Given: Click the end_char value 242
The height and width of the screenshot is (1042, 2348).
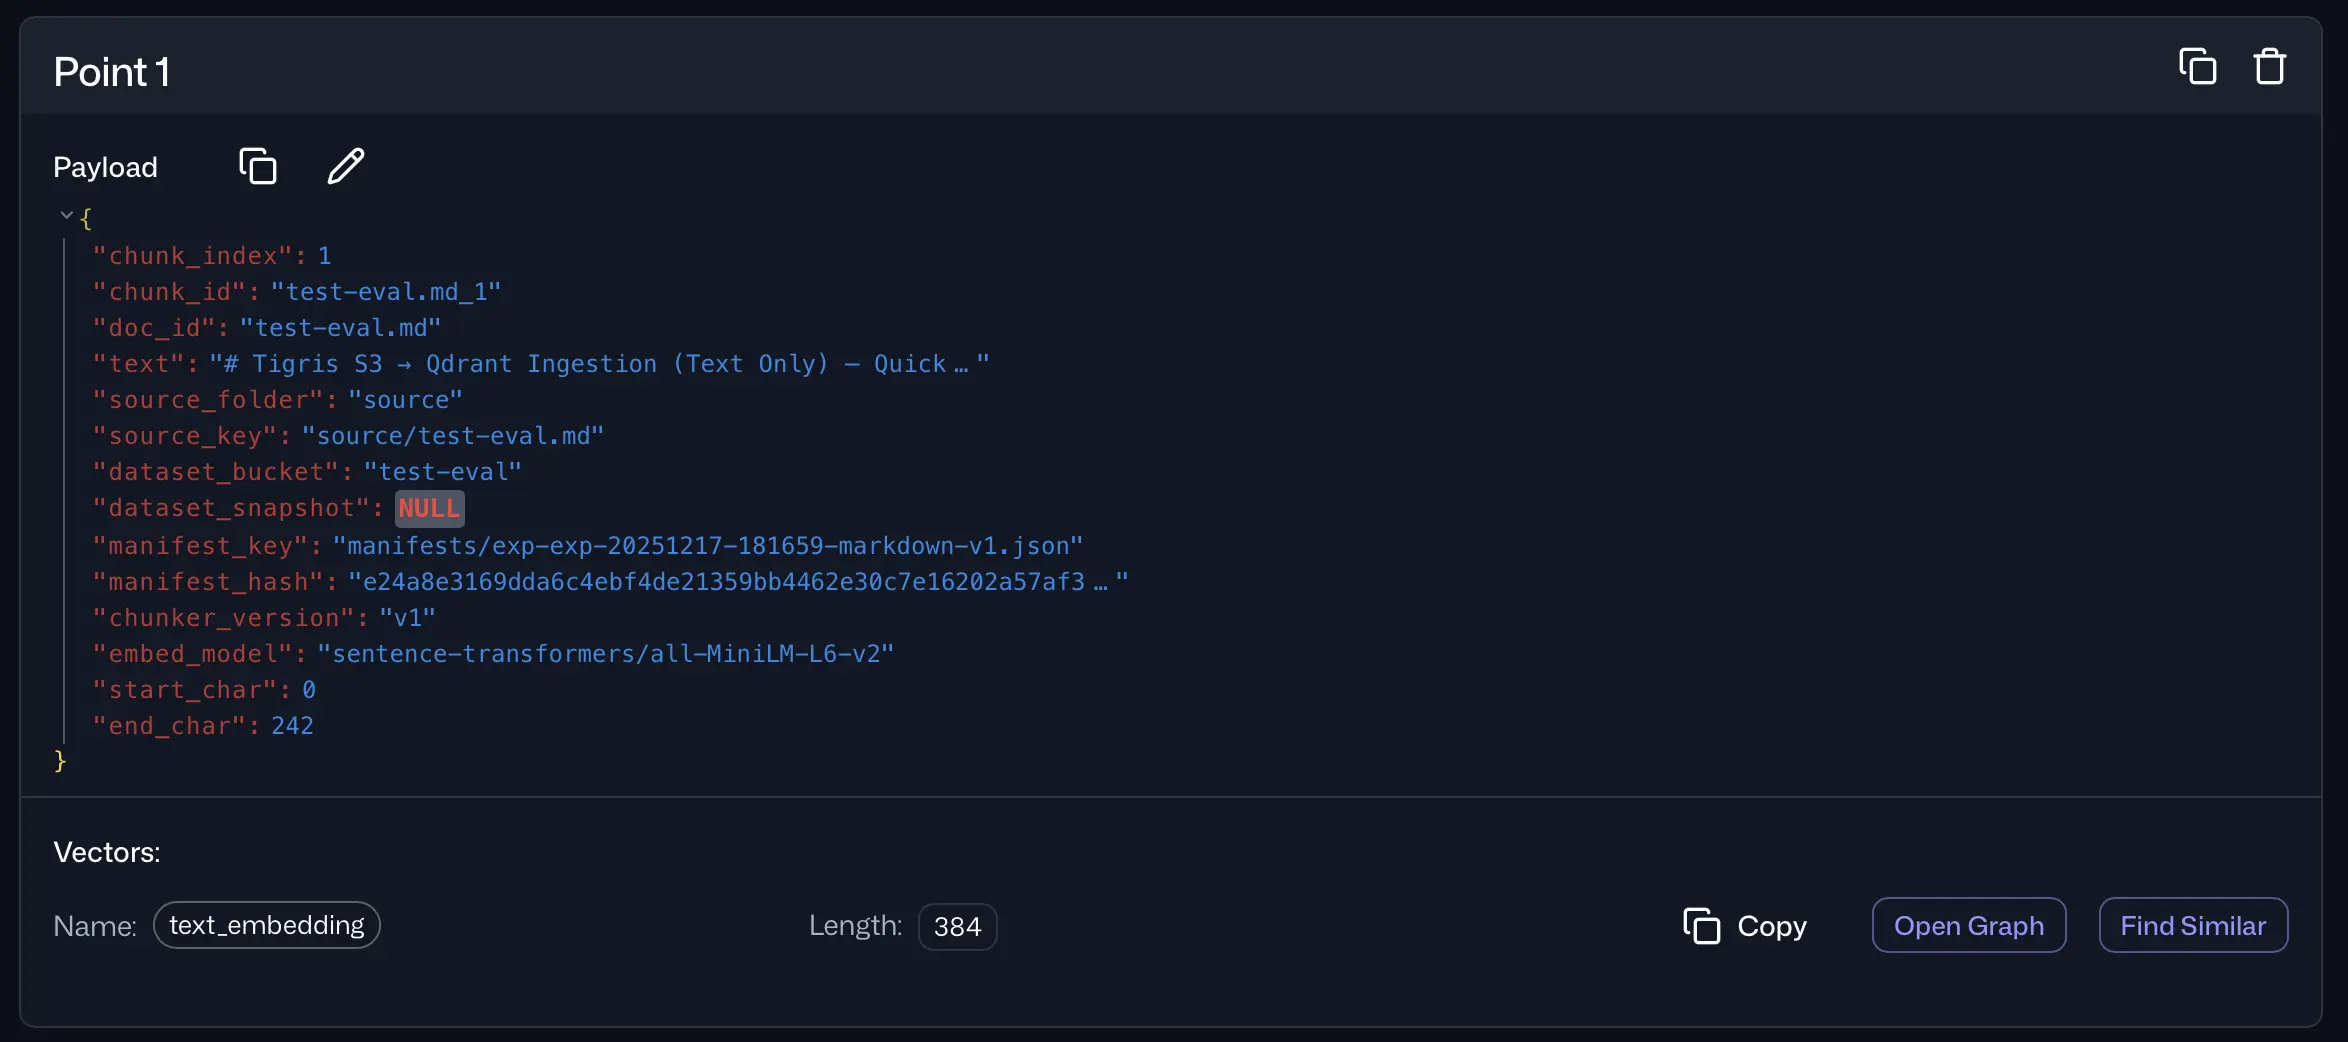Looking at the screenshot, I should tap(292, 726).
